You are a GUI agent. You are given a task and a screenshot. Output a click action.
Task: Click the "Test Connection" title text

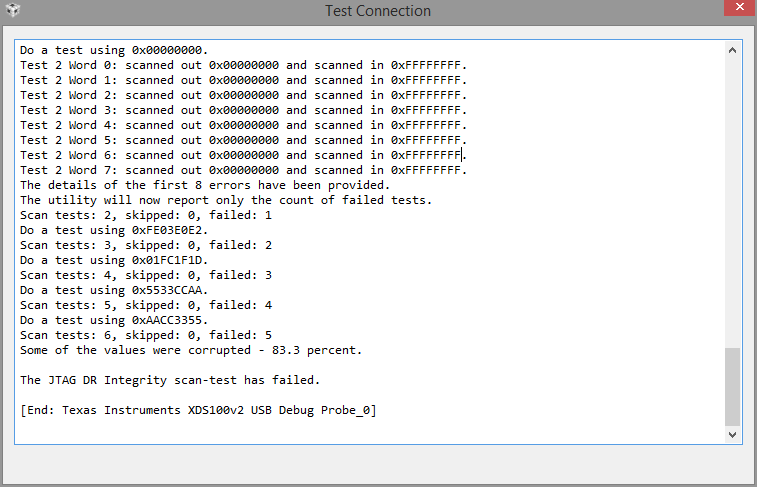tap(378, 11)
